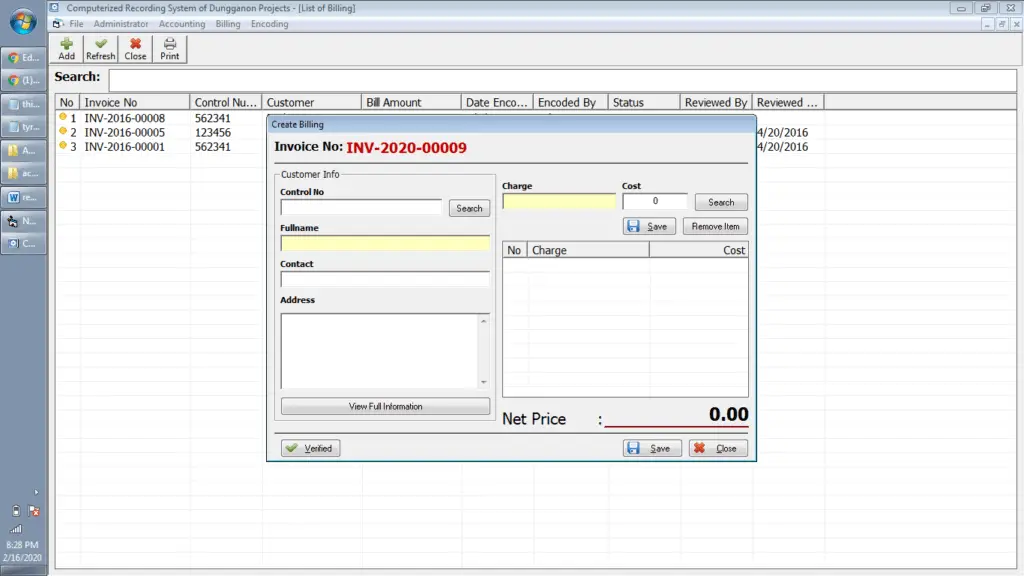Open the Windows Start menu

pyautogui.click(x=21, y=21)
